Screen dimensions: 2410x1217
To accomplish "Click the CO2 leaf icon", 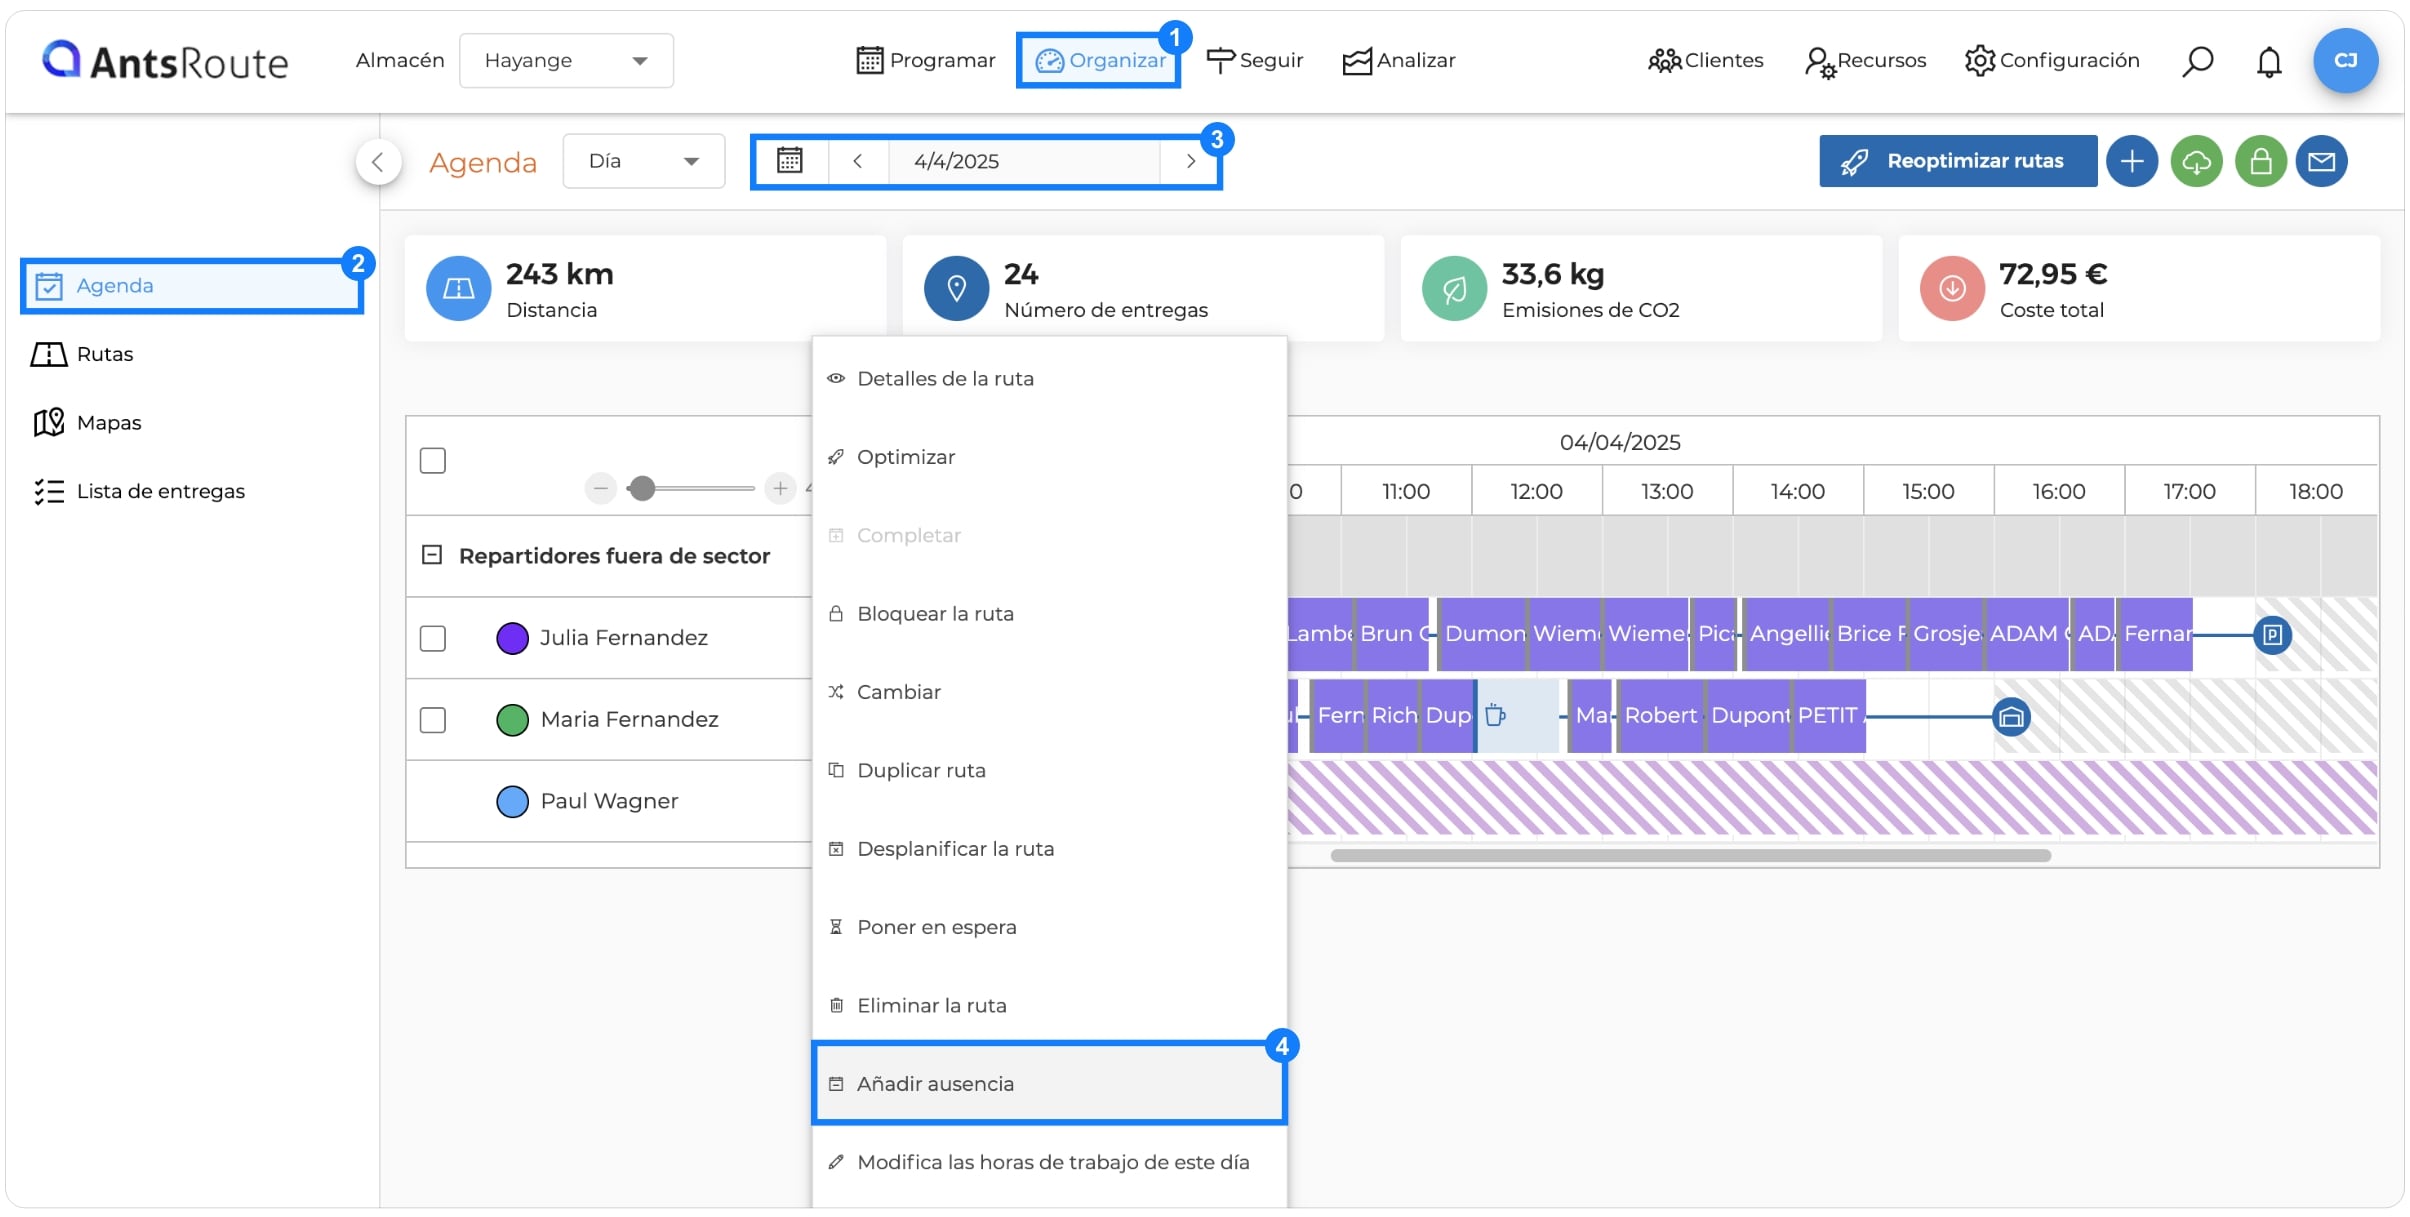I will pyautogui.click(x=1454, y=289).
